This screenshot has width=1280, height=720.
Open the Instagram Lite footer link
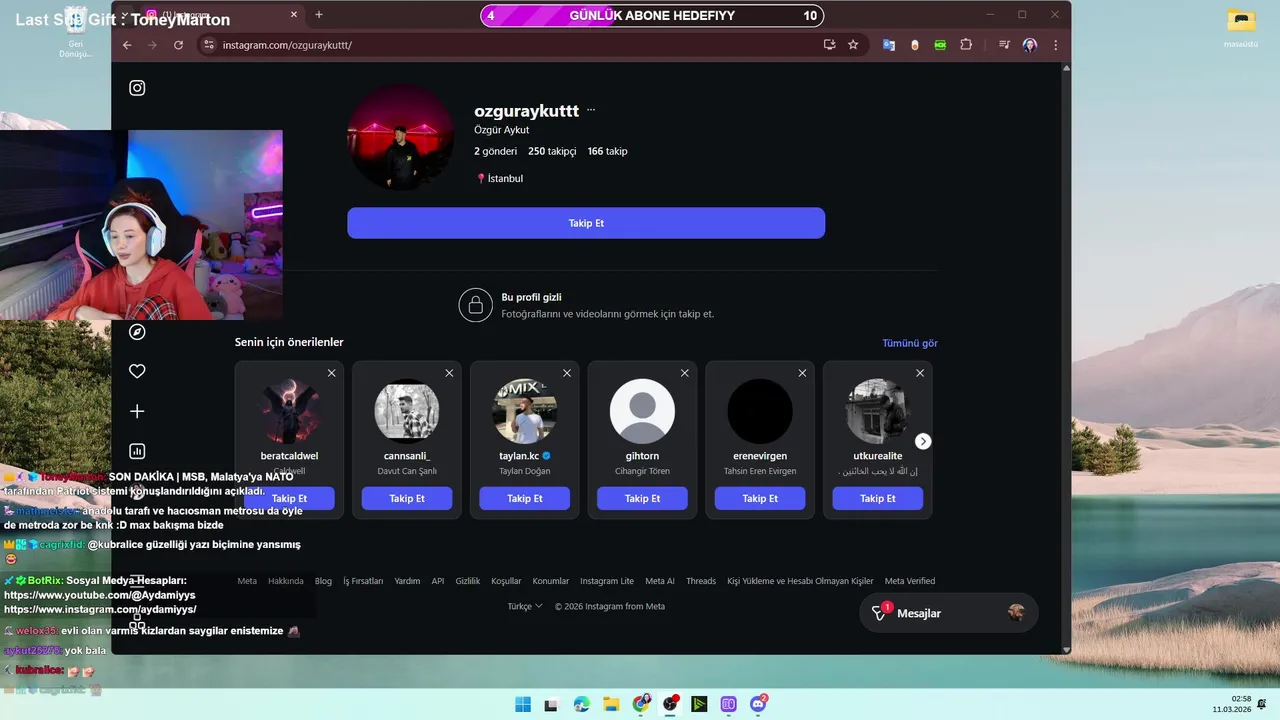pyautogui.click(x=607, y=581)
